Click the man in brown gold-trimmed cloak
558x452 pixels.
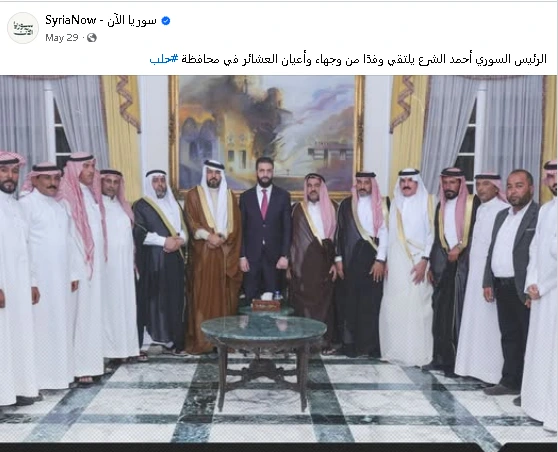[212, 256]
